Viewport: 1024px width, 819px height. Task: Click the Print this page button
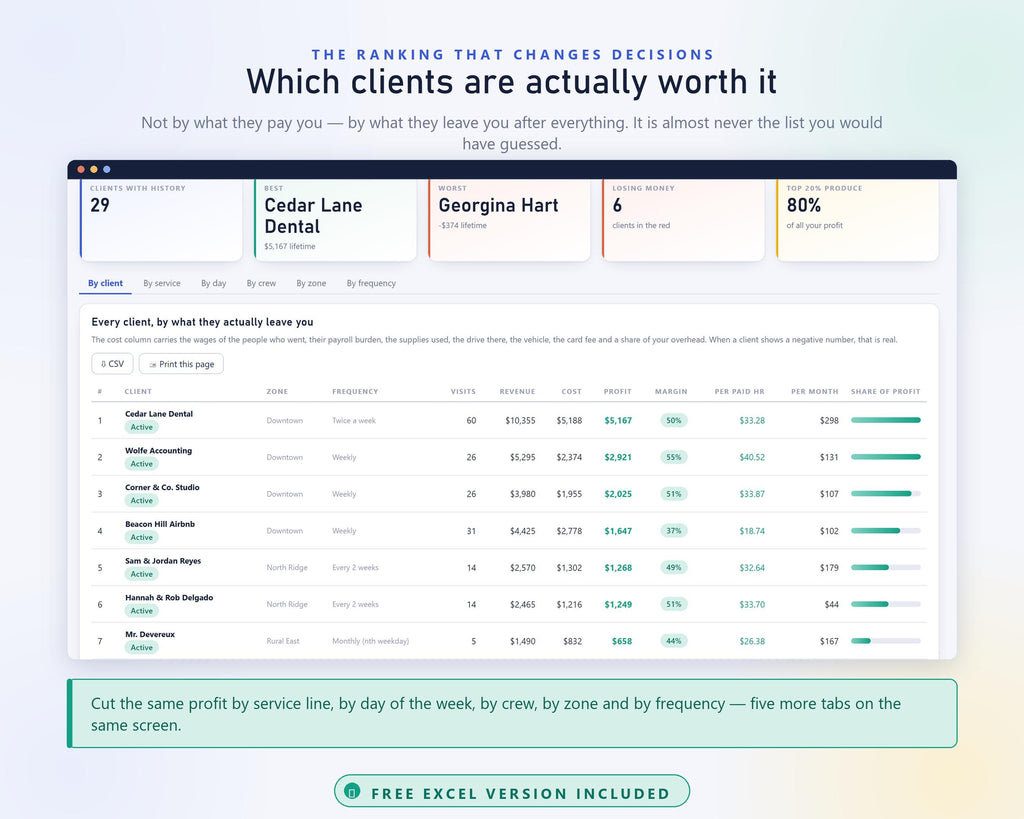(x=181, y=364)
